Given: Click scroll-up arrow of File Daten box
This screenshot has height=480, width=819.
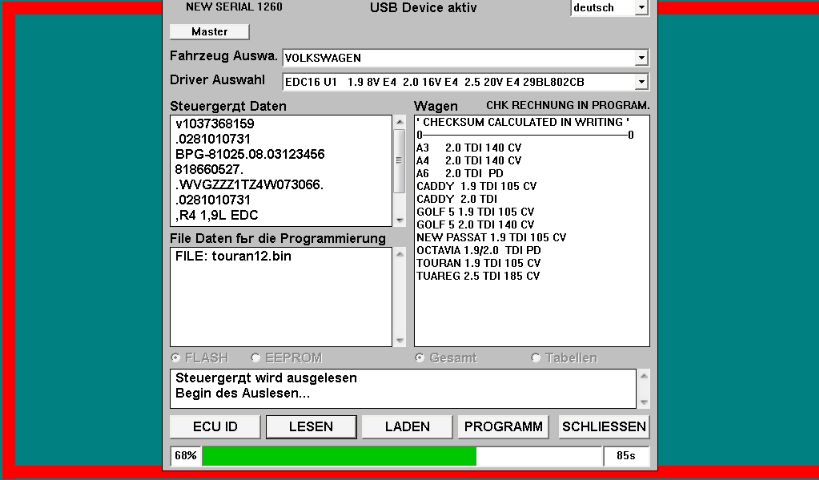Looking at the screenshot, I should (x=400, y=254).
